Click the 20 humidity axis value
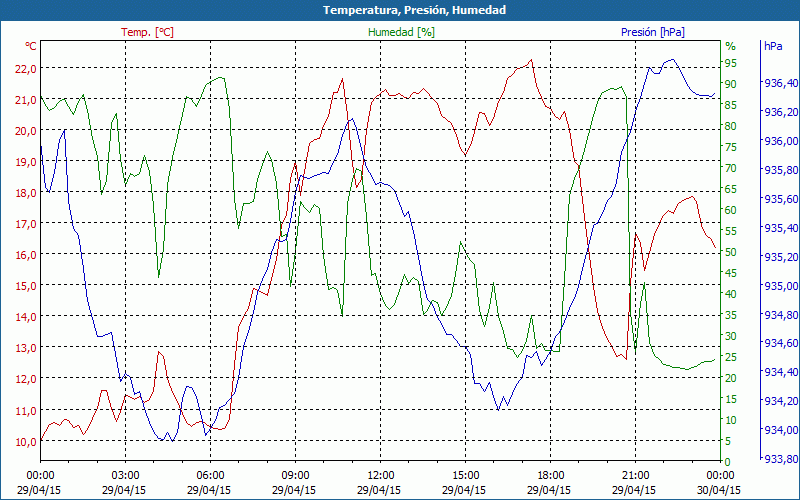This screenshot has width=800, height=500. click(731, 378)
